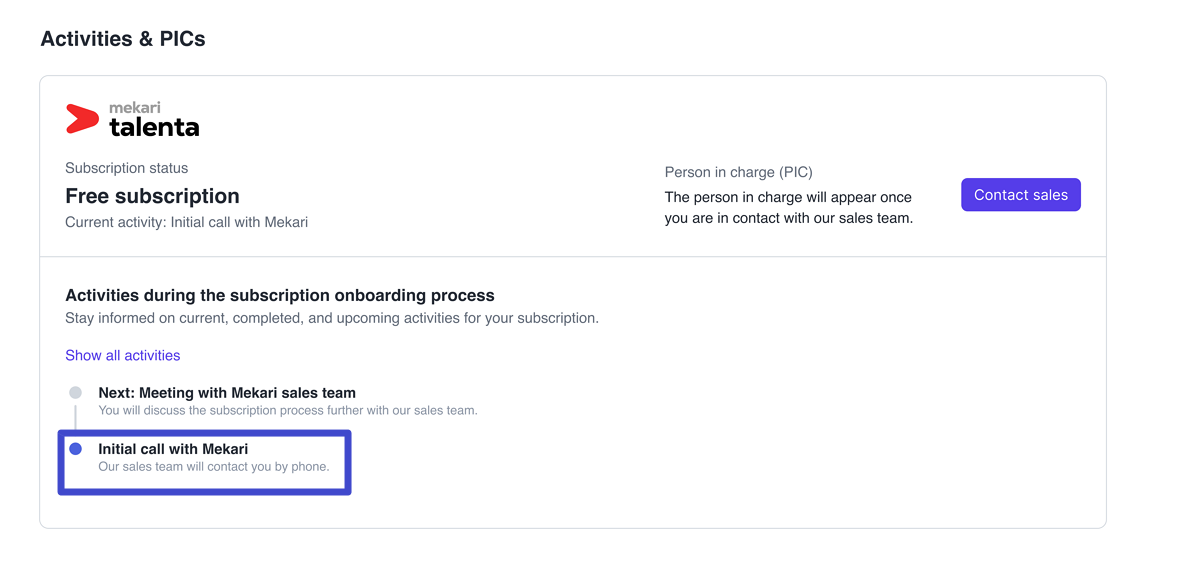
Task: Click 'Next: Meeting with Mekari sales team' heading
Action: (227, 393)
